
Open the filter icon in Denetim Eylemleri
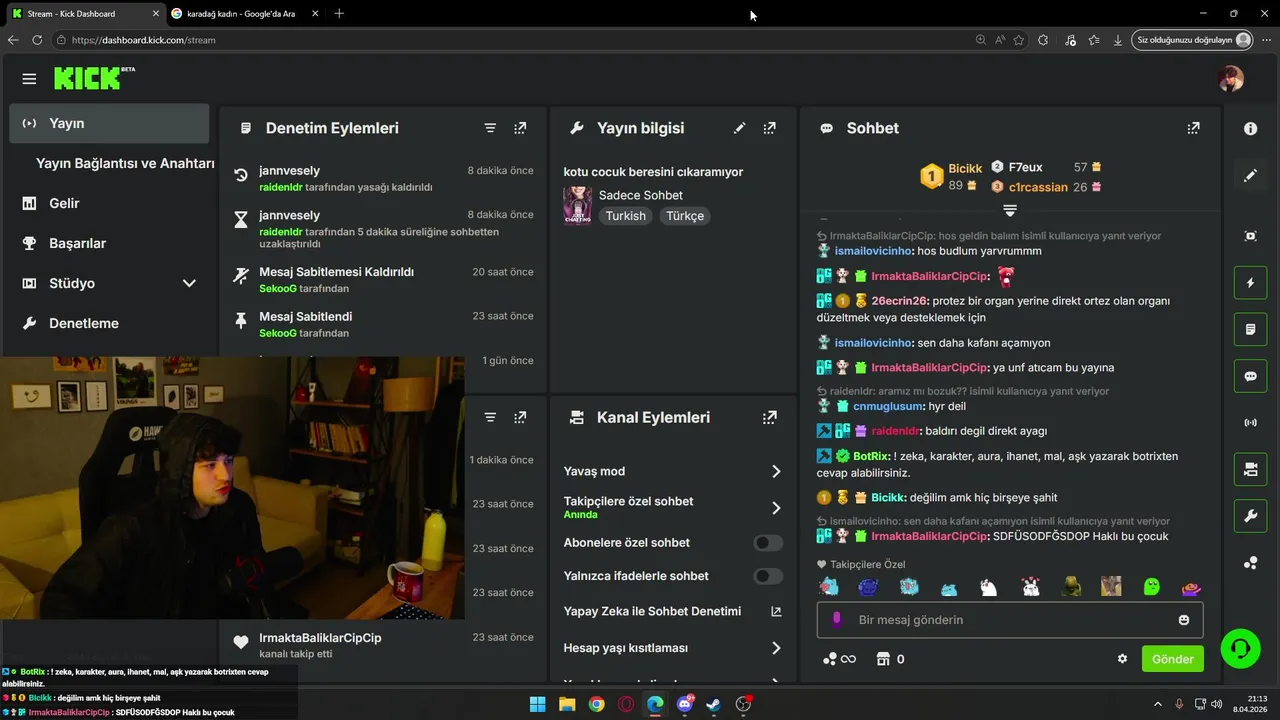pyautogui.click(x=490, y=128)
